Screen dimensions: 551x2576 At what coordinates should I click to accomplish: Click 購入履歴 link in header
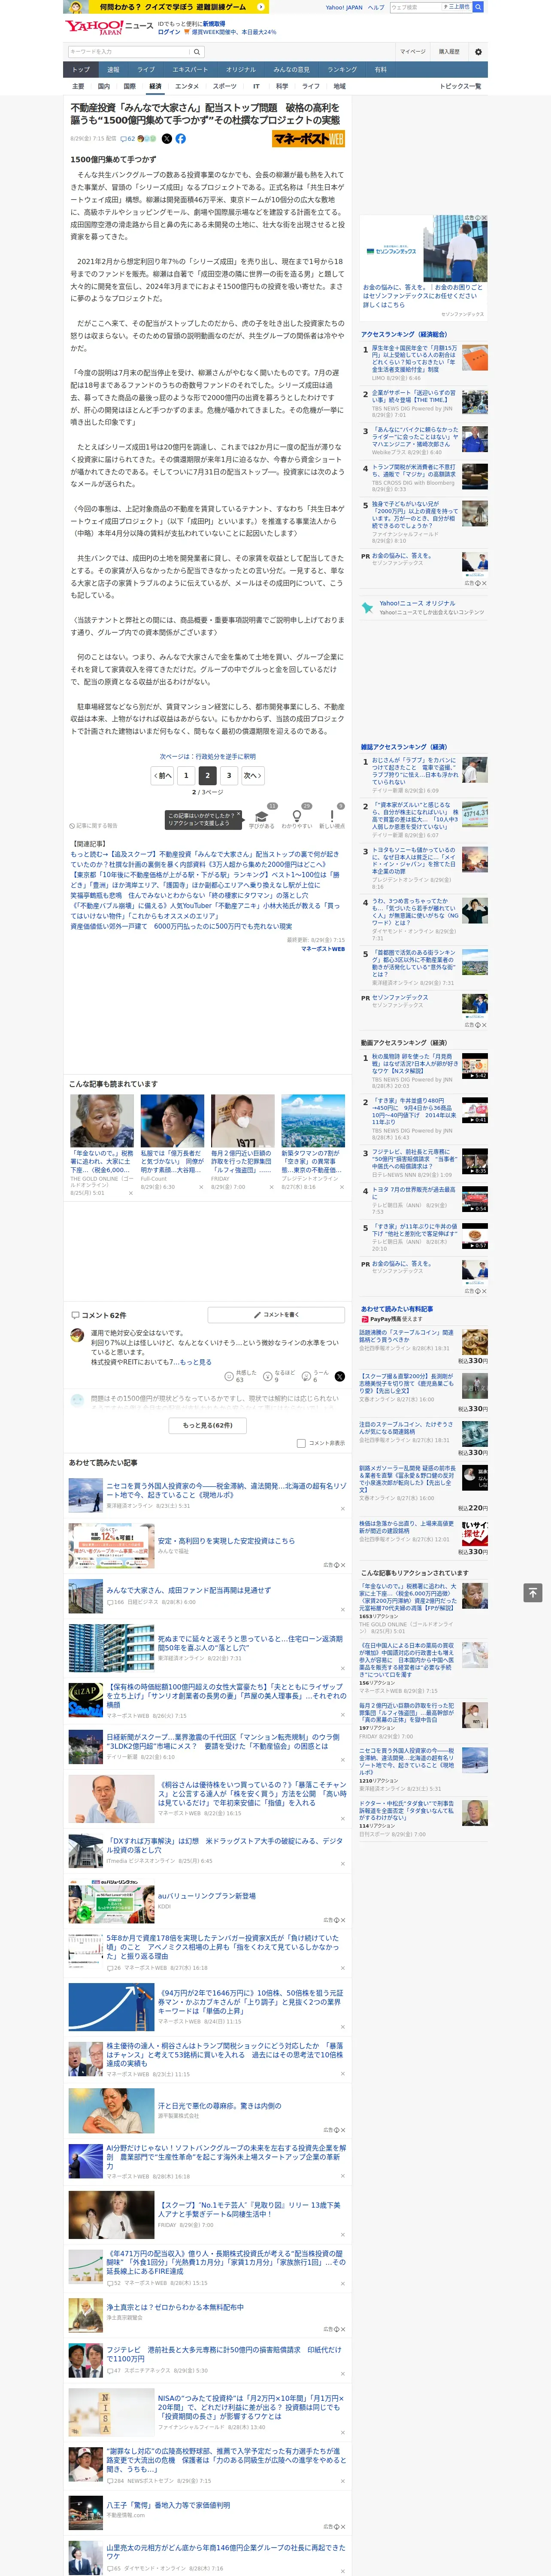point(449,52)
